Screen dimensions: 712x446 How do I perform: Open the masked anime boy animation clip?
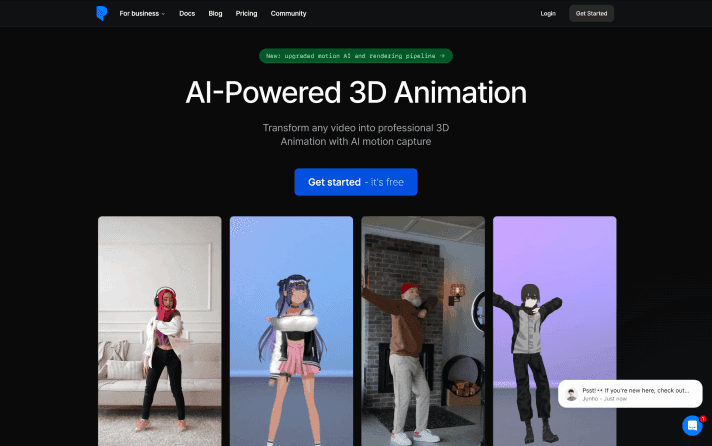point(554,331)
